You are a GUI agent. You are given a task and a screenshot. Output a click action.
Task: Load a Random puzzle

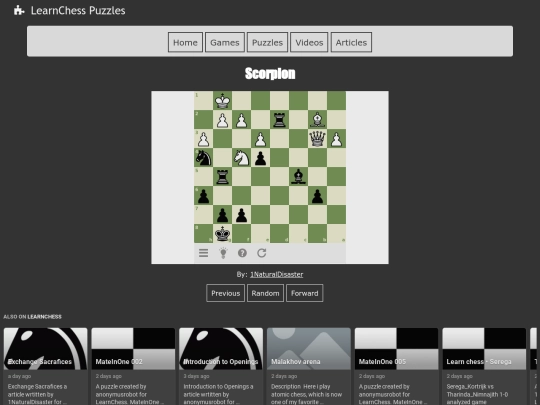[x=265, y=293]
